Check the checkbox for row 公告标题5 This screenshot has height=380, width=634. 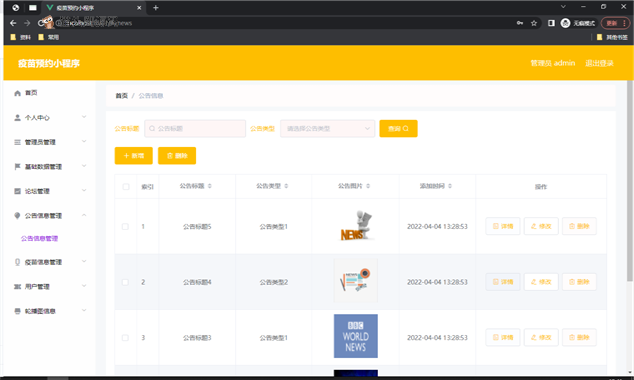click(x=125, y=226)
